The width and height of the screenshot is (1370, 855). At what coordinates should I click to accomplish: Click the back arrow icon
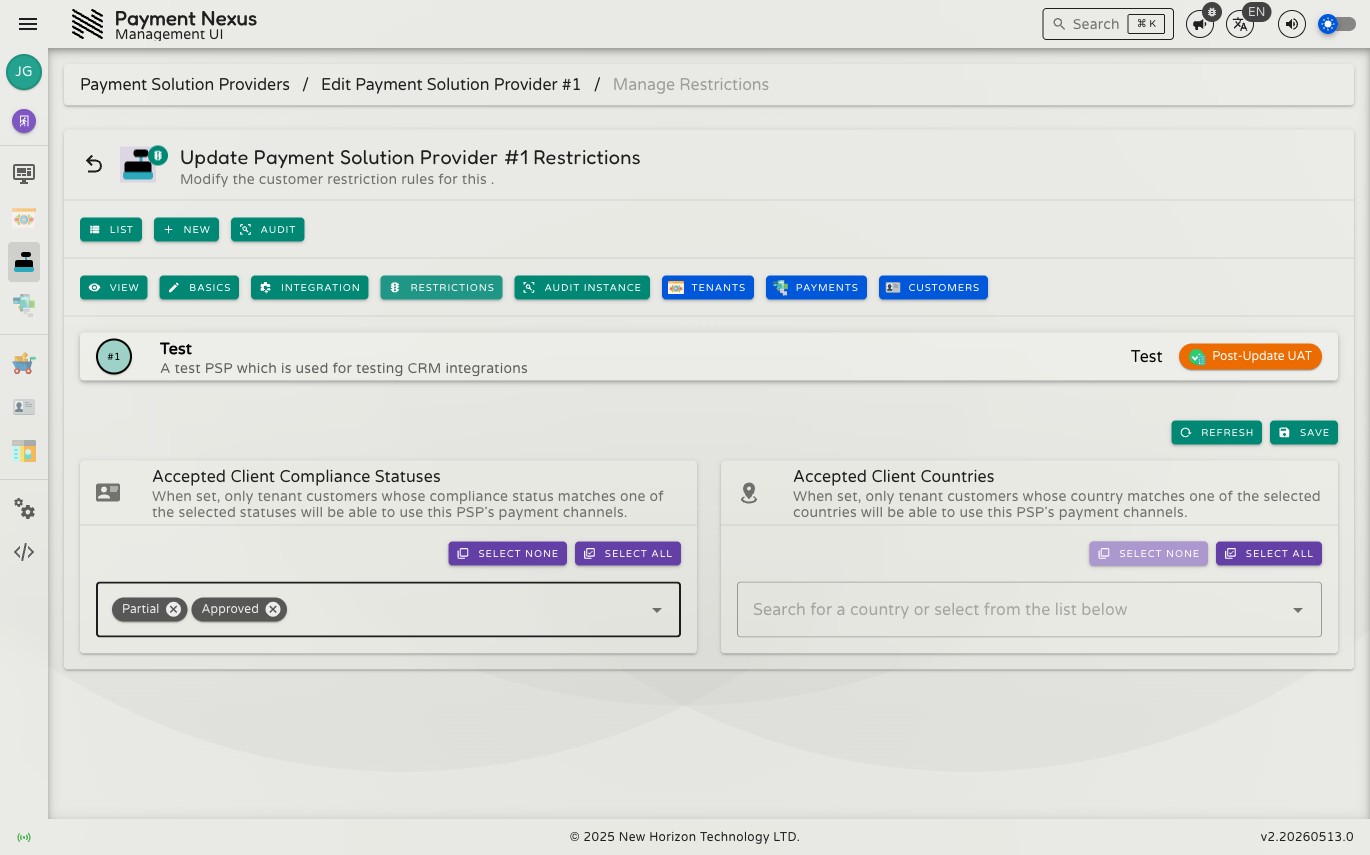click(x=94, y=164)
